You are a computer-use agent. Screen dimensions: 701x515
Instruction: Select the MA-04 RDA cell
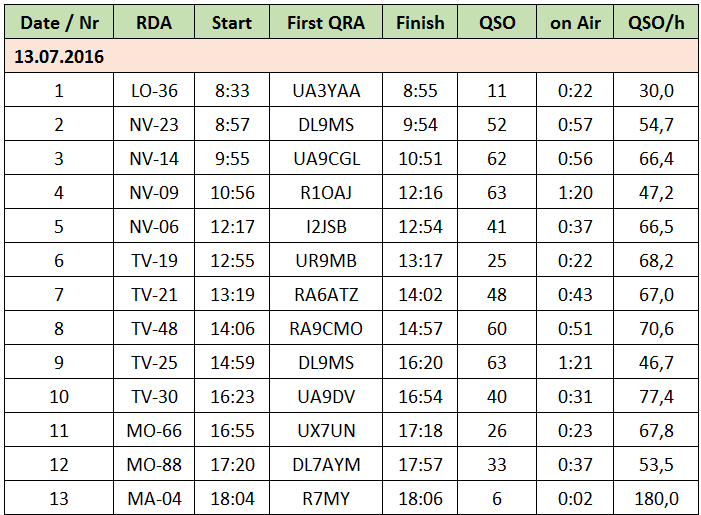click(x=154, y=498)
